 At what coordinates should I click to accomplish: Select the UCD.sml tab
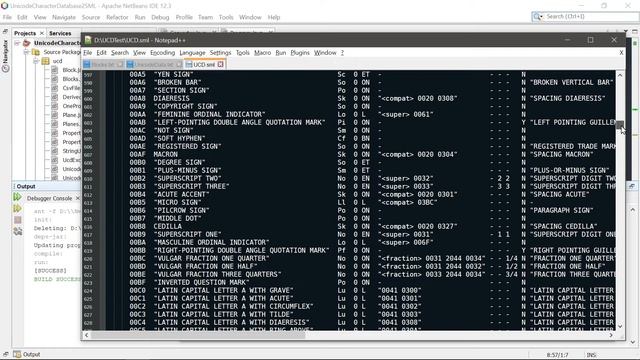tap(204, 64)
